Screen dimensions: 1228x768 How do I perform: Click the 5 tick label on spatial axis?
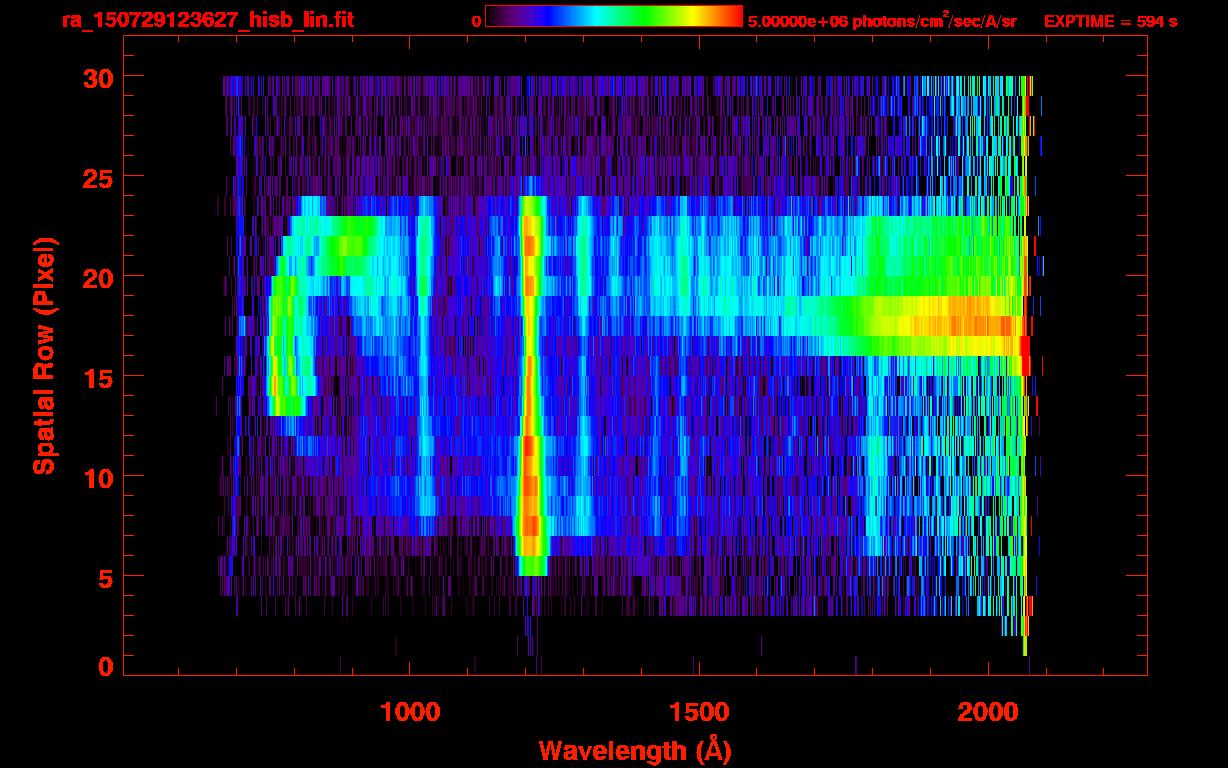(x=103, y=577)
